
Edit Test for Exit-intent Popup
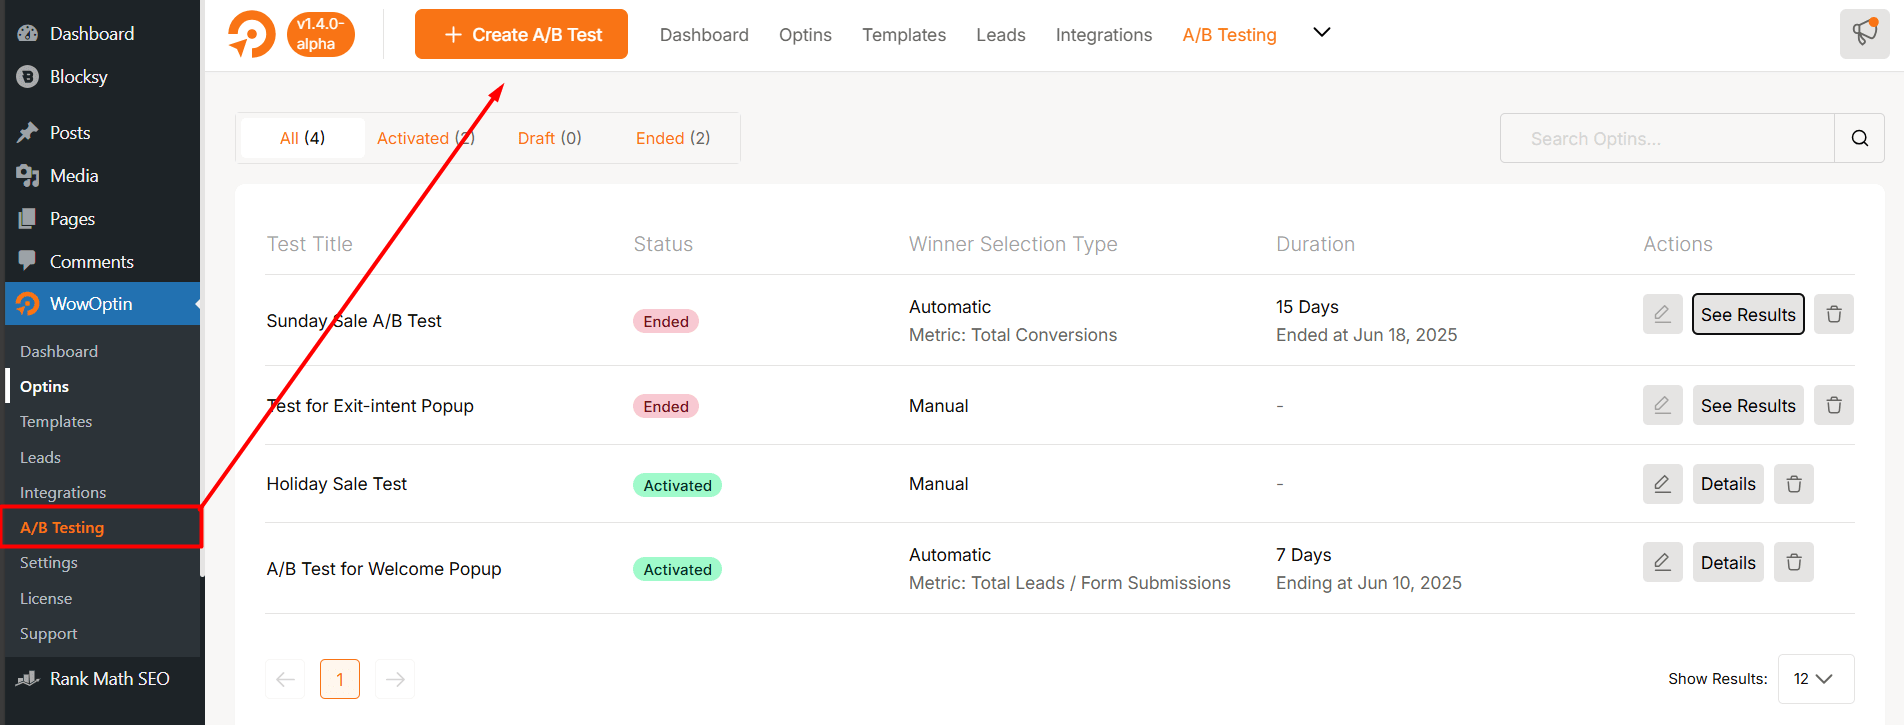pyautogui.click(x=1662, y=405)
